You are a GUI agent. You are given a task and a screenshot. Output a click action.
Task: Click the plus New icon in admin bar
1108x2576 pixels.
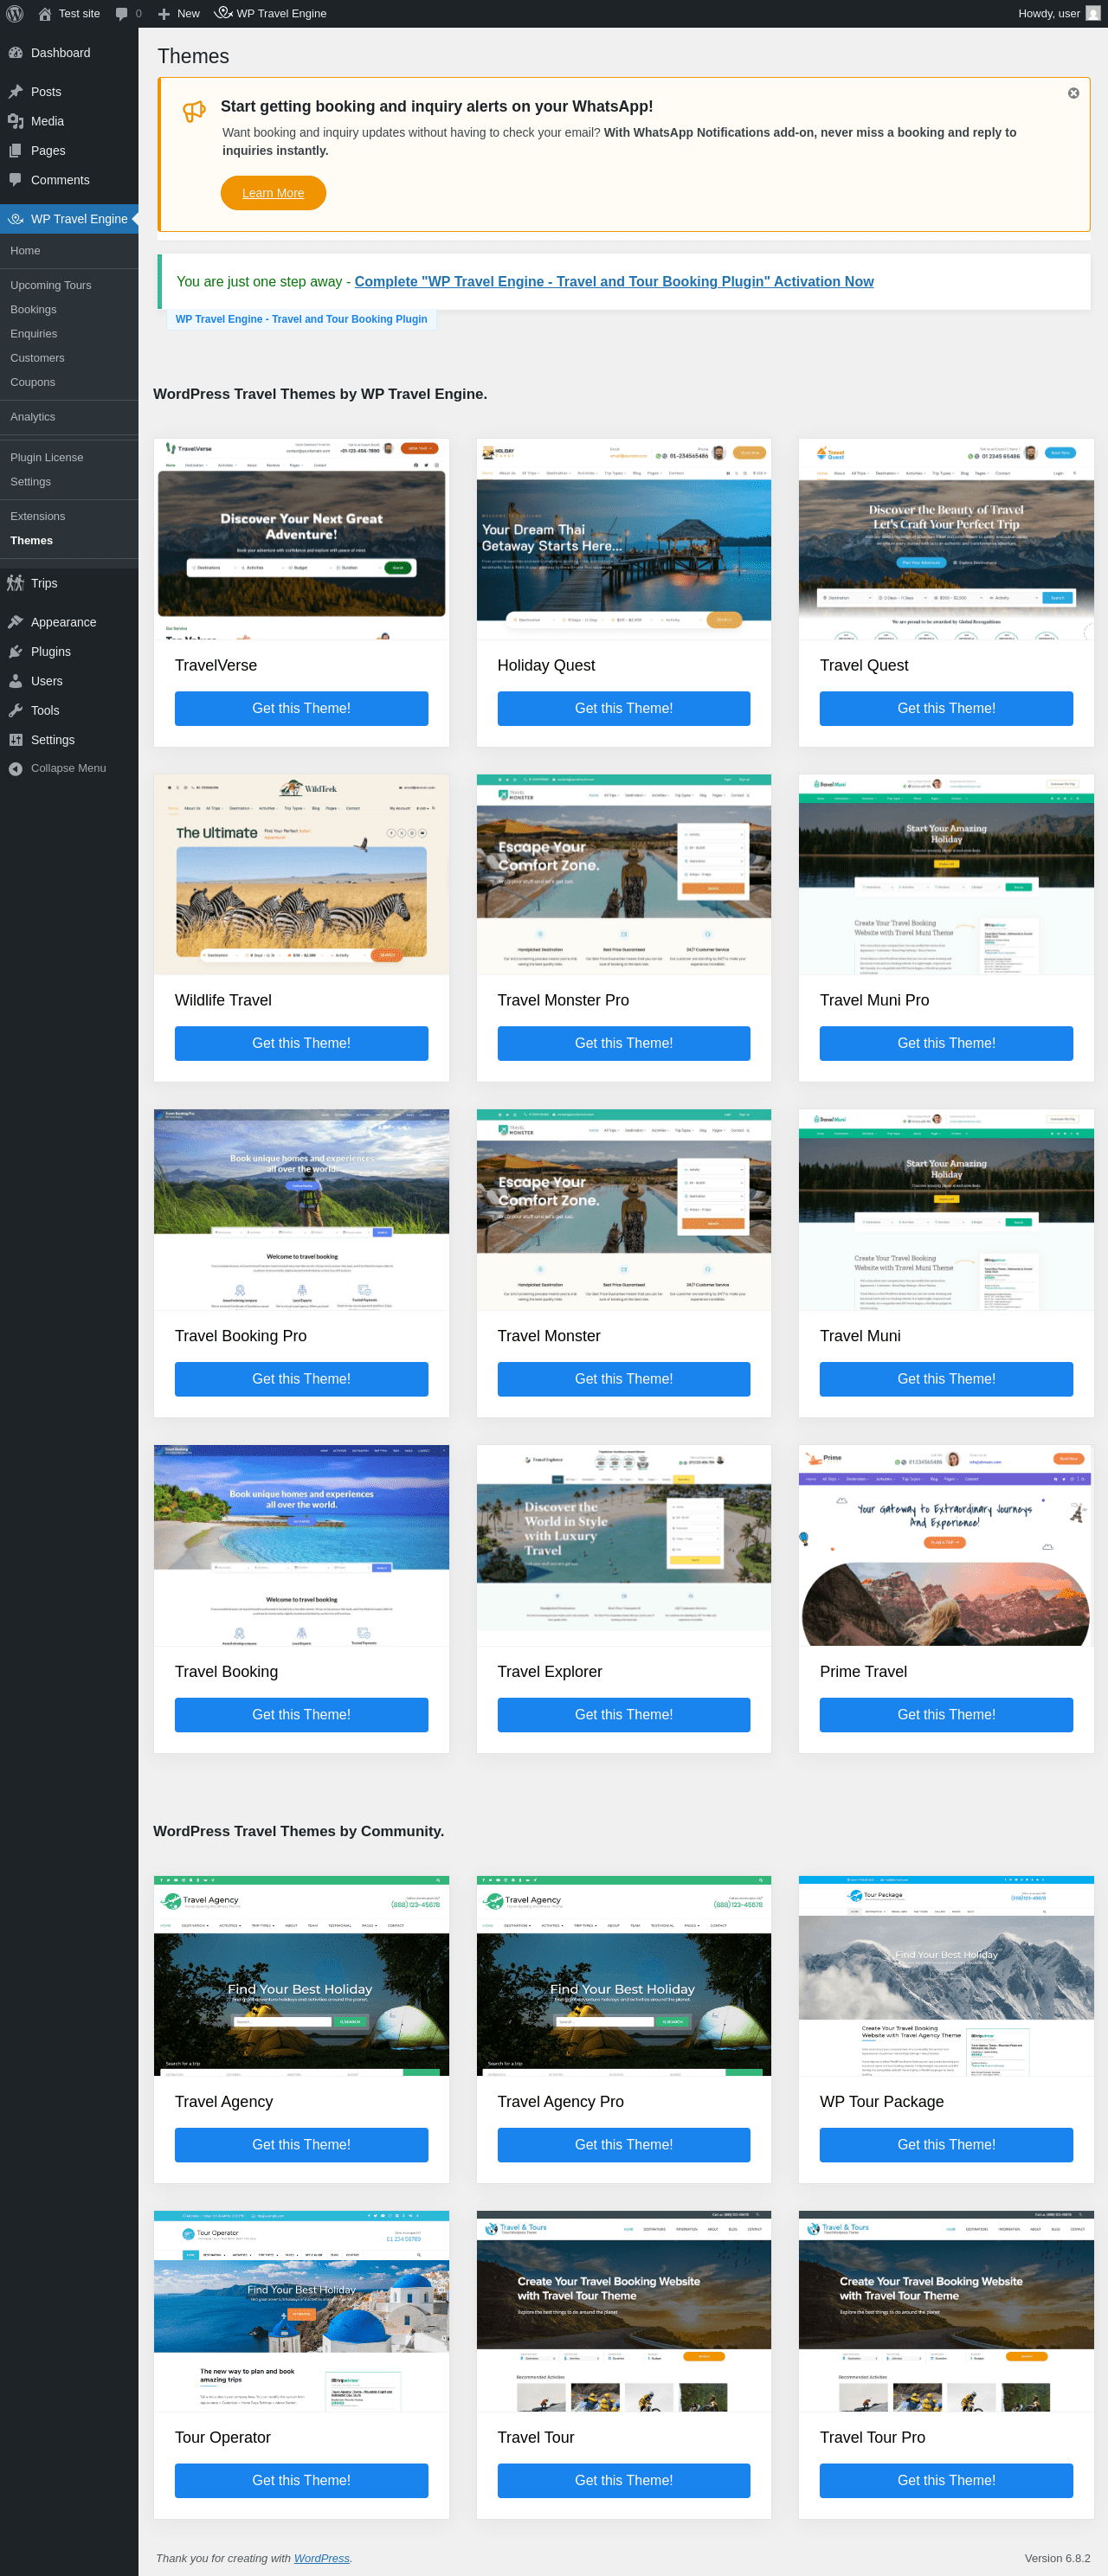164,14
